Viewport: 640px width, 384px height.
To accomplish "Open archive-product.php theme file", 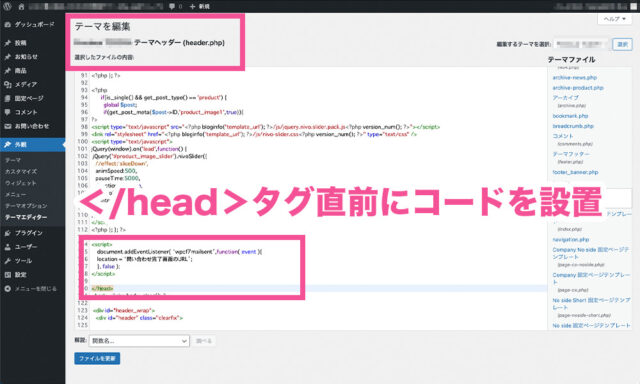I will click(x=578, y=88).
